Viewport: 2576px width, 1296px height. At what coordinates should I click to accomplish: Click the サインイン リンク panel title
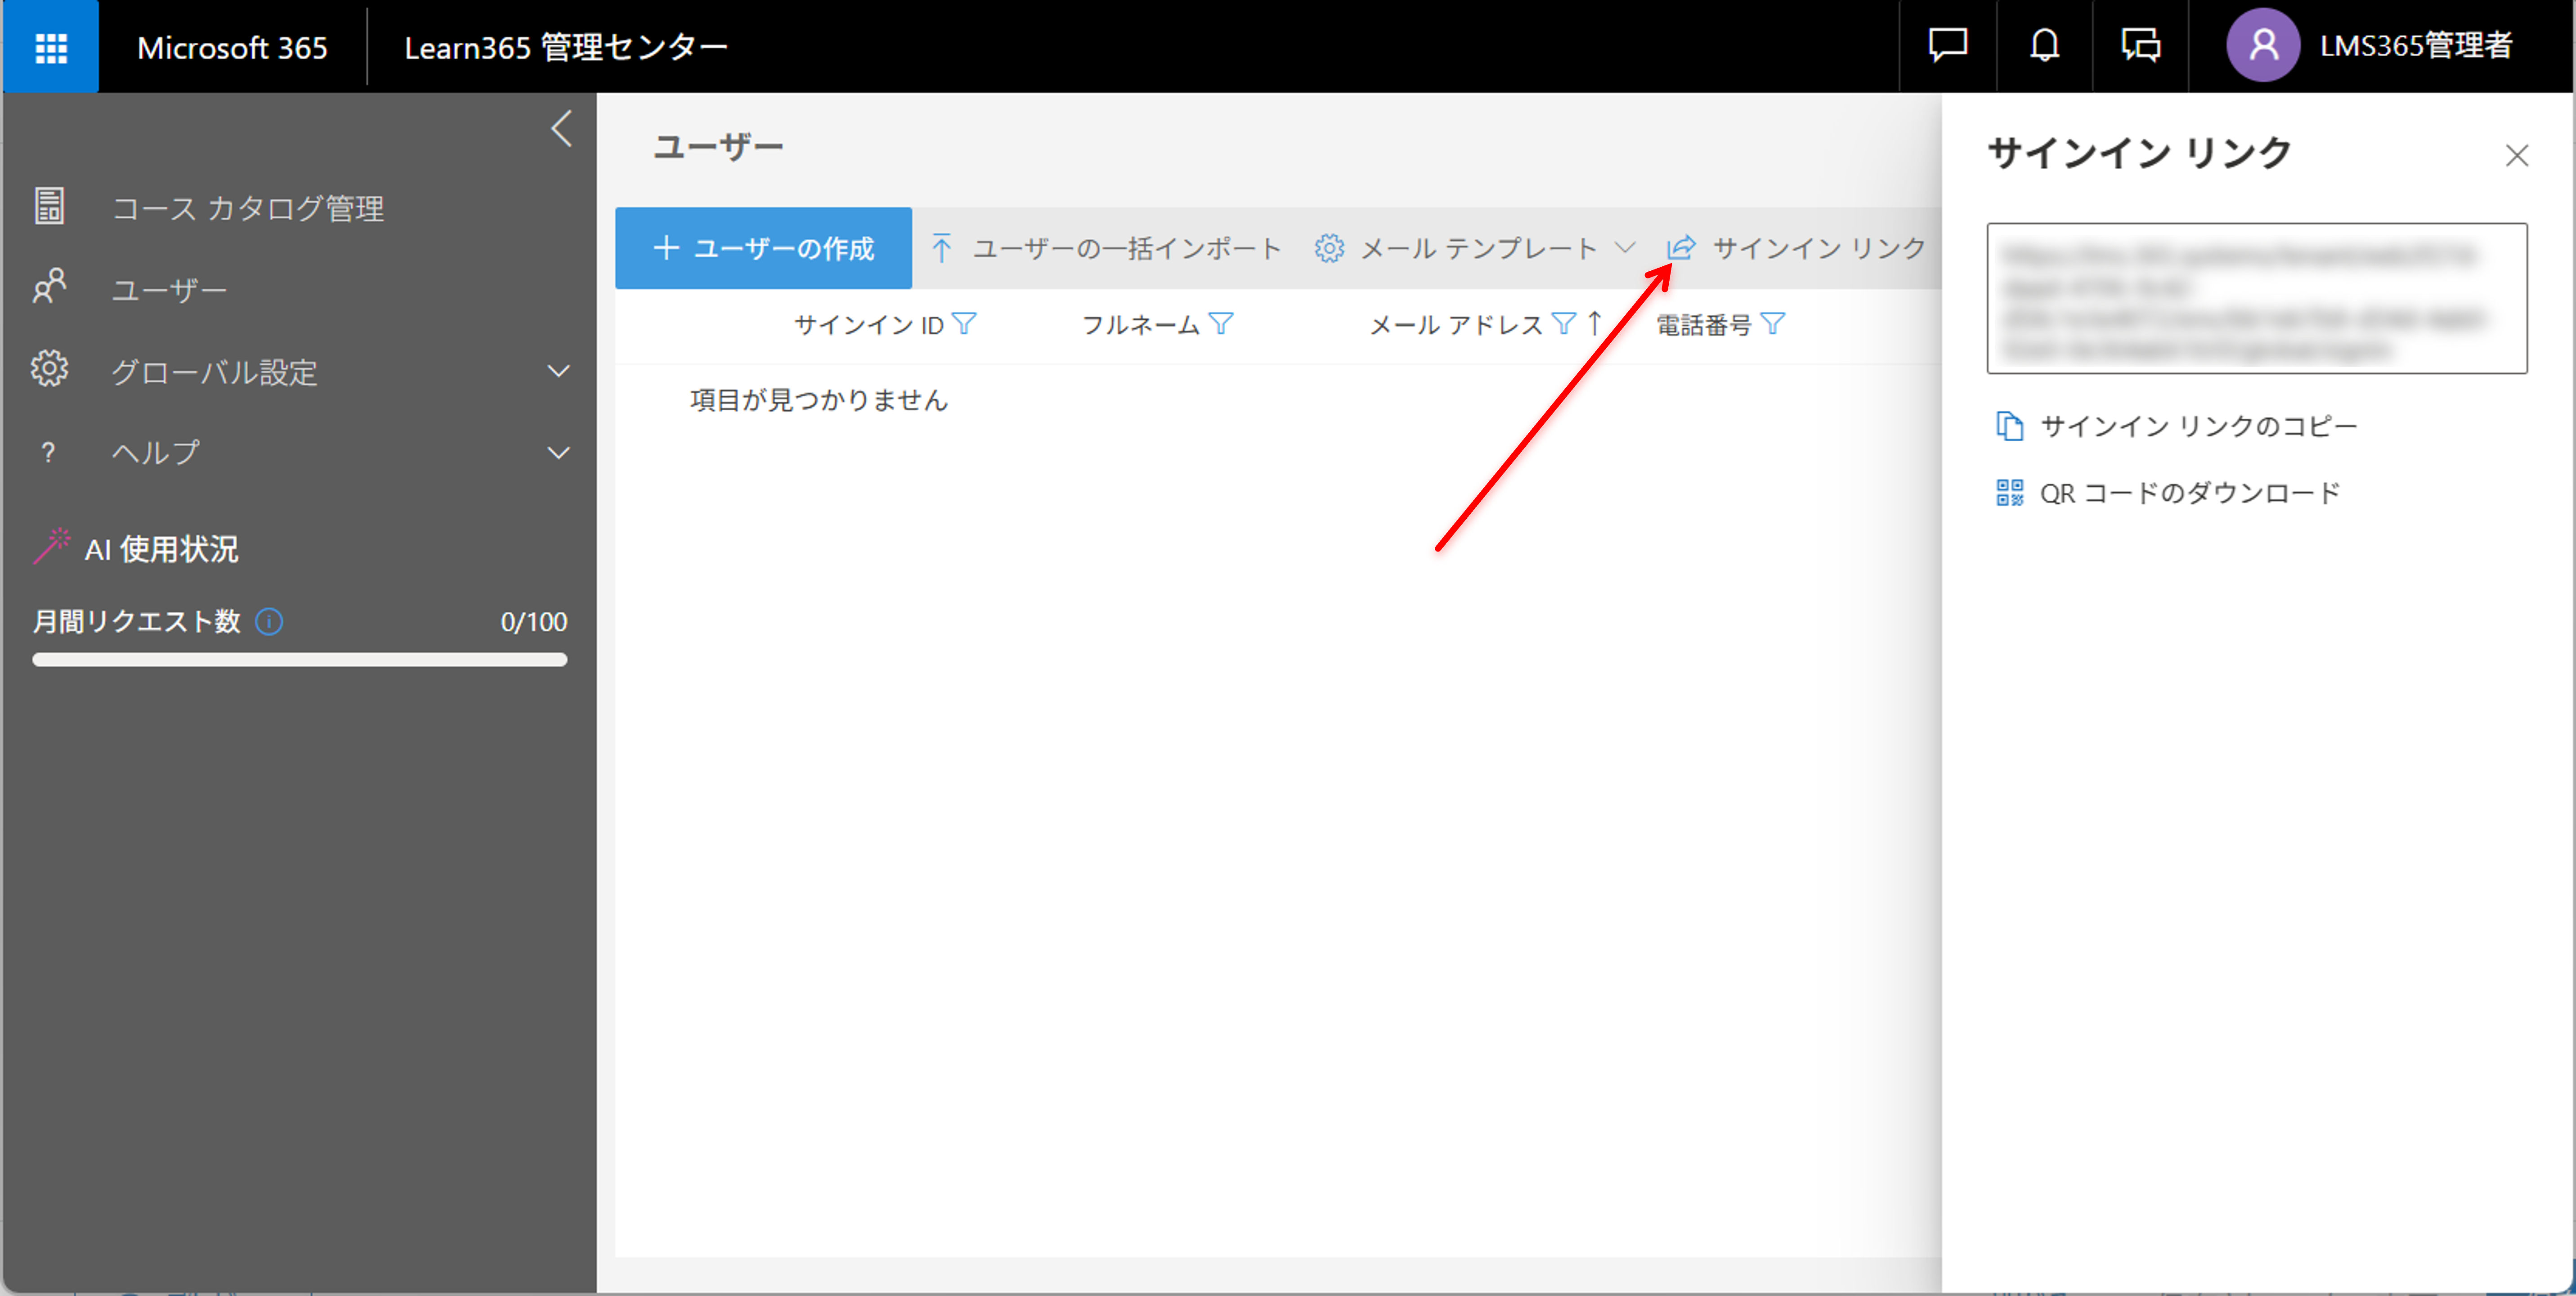click(2138, 153)
